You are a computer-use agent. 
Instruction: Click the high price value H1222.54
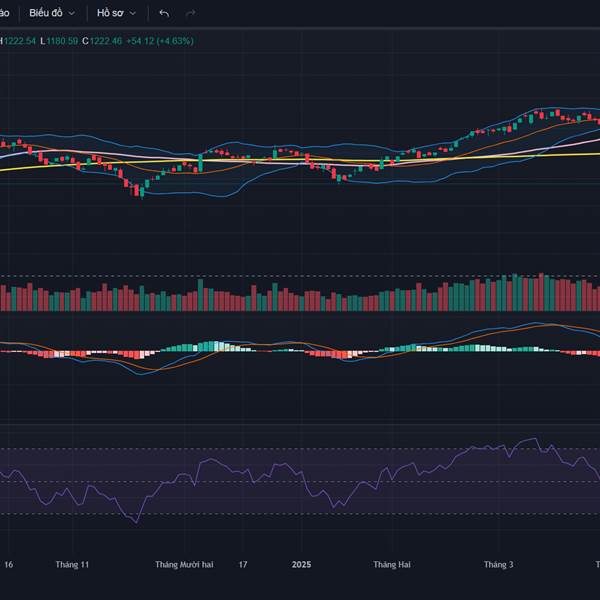click(x=18, y=41)
